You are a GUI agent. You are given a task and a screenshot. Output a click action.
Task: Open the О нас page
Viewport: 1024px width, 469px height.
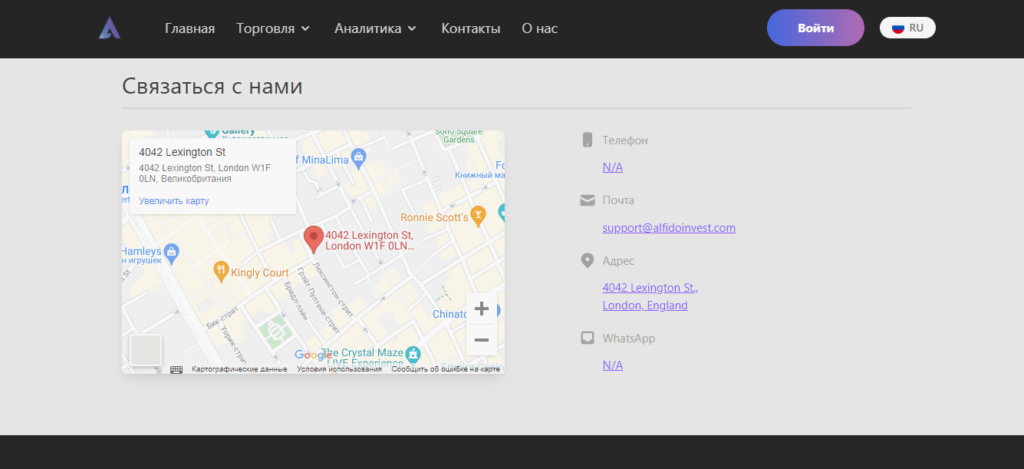(x=539, y=29)
